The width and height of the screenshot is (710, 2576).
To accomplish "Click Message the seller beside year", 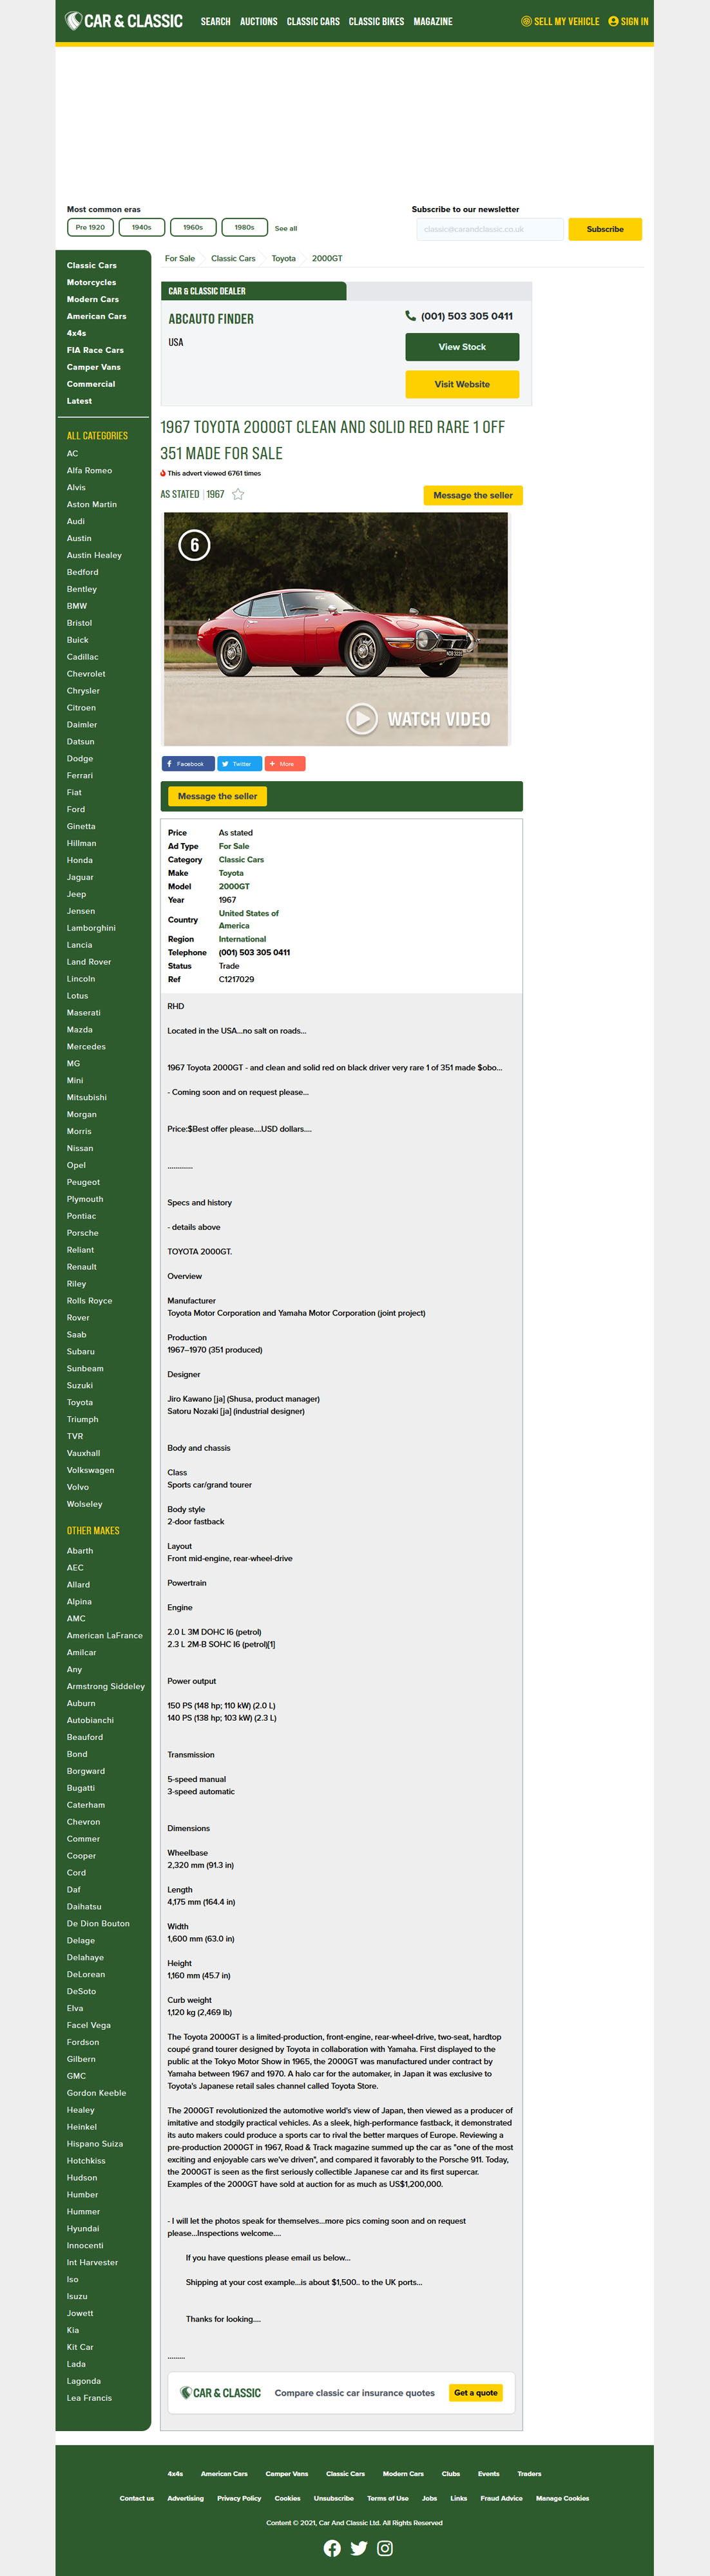I will pyautogui.click(x=473, y=495).
